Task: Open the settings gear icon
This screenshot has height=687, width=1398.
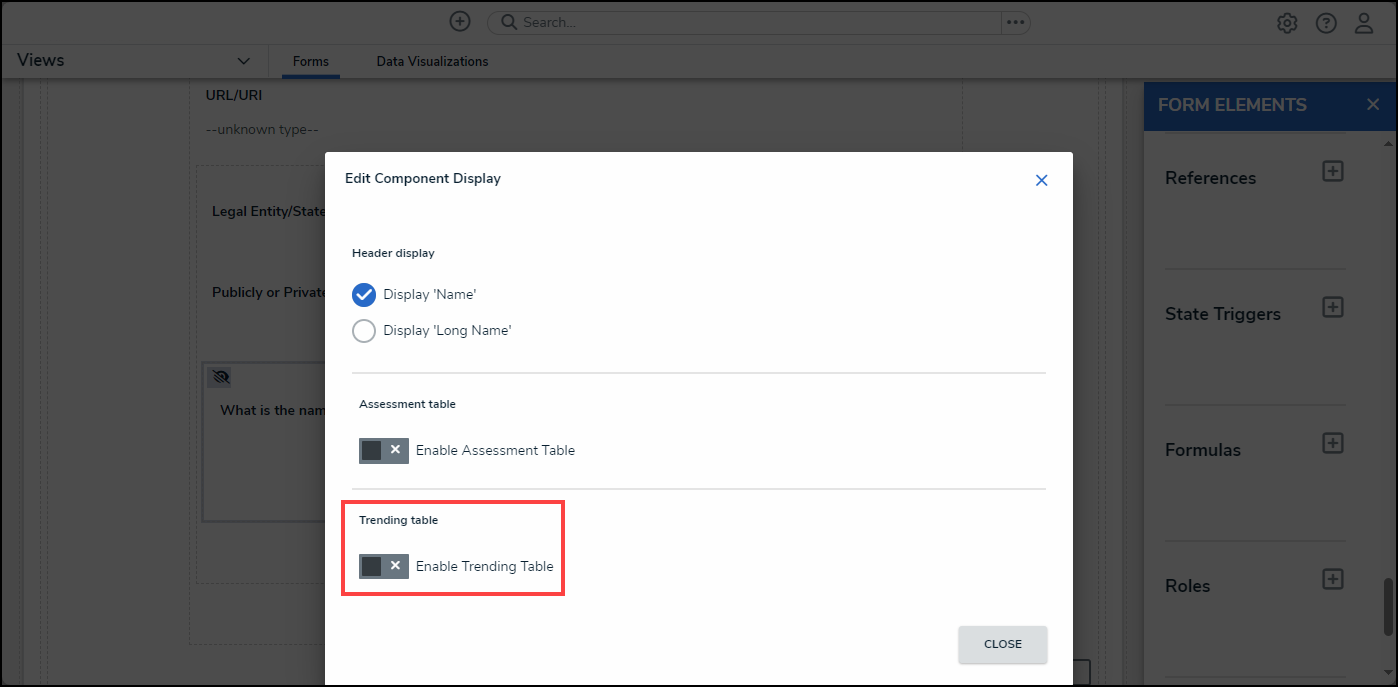Action: (1287, 23)
